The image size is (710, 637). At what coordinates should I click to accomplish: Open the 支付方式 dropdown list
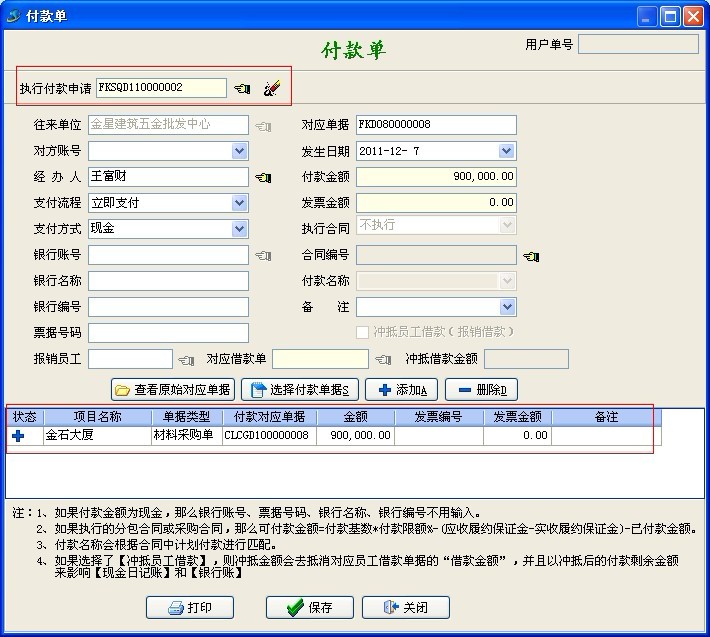[240, 229]
